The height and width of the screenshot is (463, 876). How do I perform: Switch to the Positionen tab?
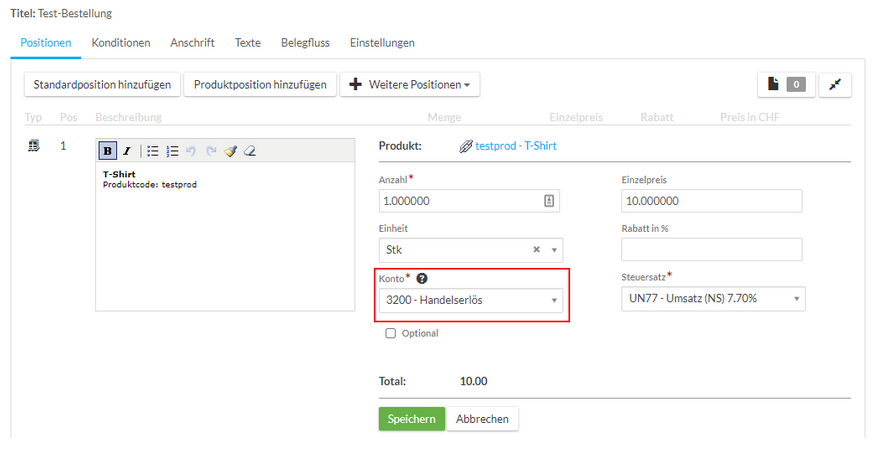pos(46,42)
